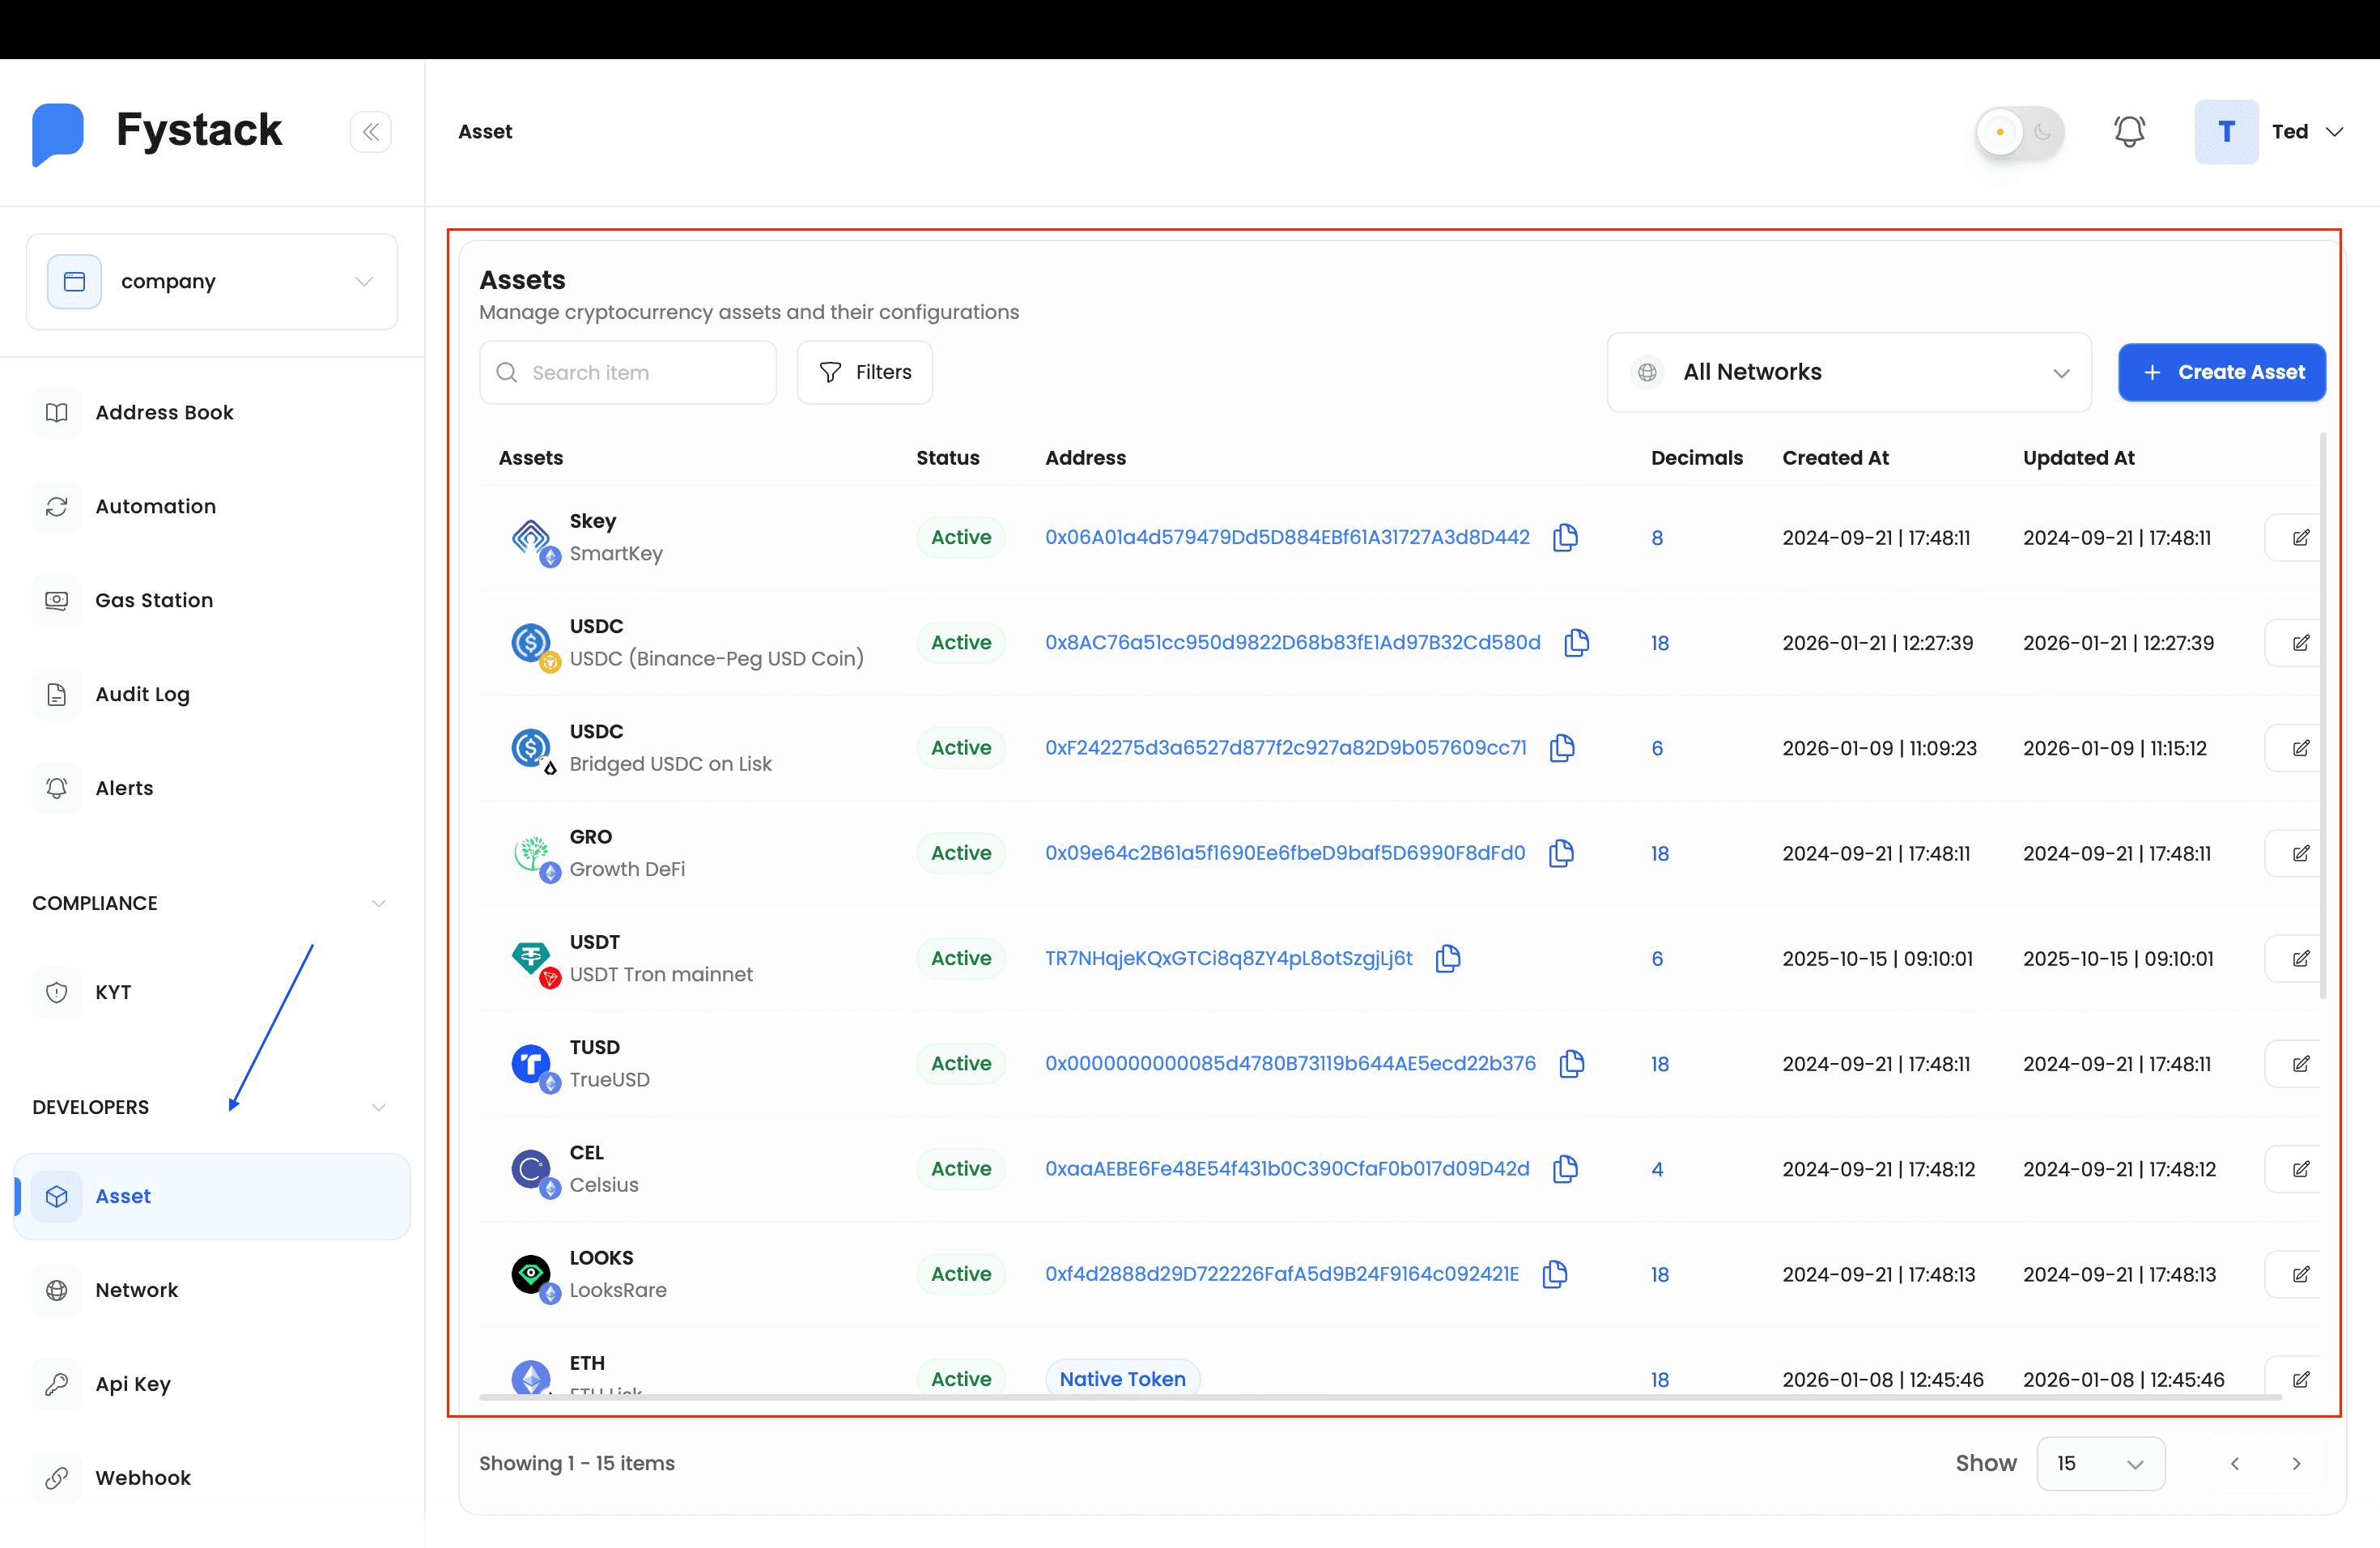Open the Audit Log page
Image resolution: width=2380 pixels, height=1548 pixels.
[212, 694]
